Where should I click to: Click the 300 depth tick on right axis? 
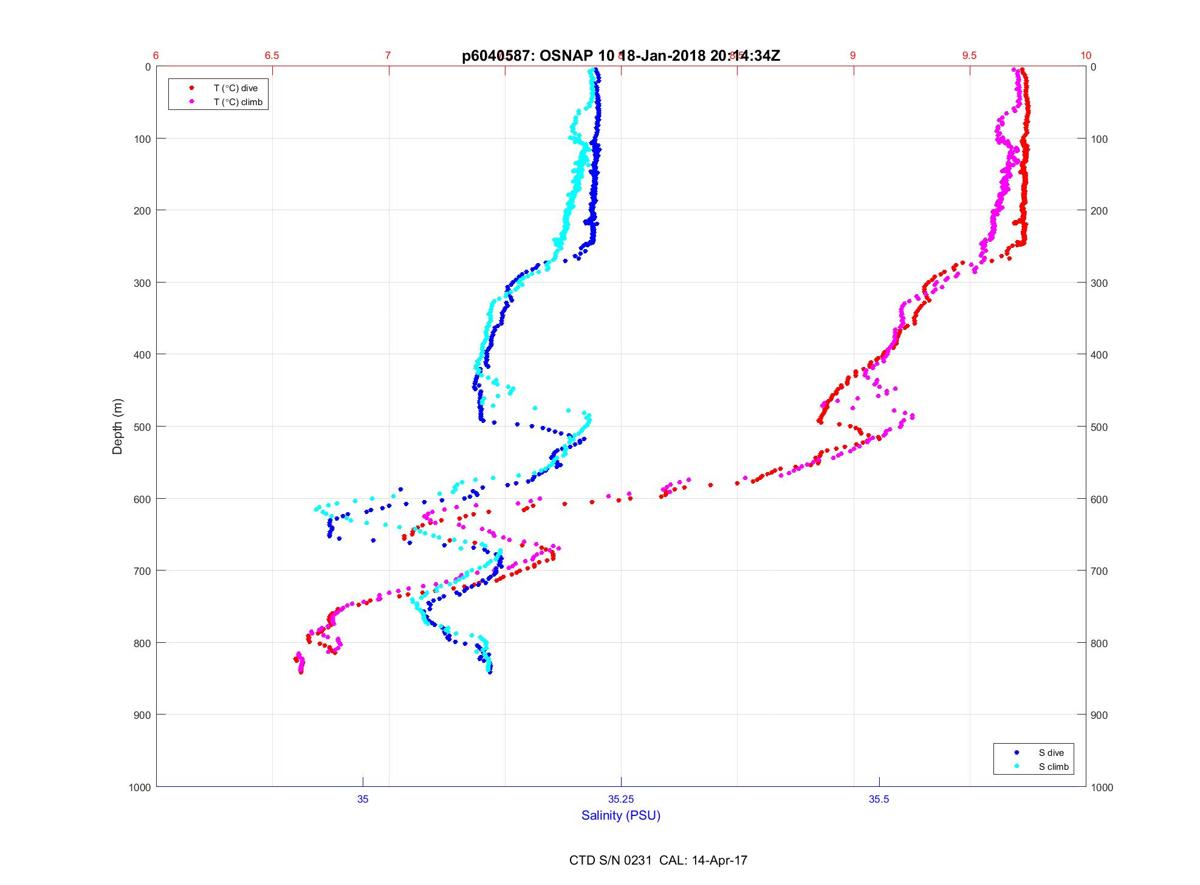[x=1099, y=283]
